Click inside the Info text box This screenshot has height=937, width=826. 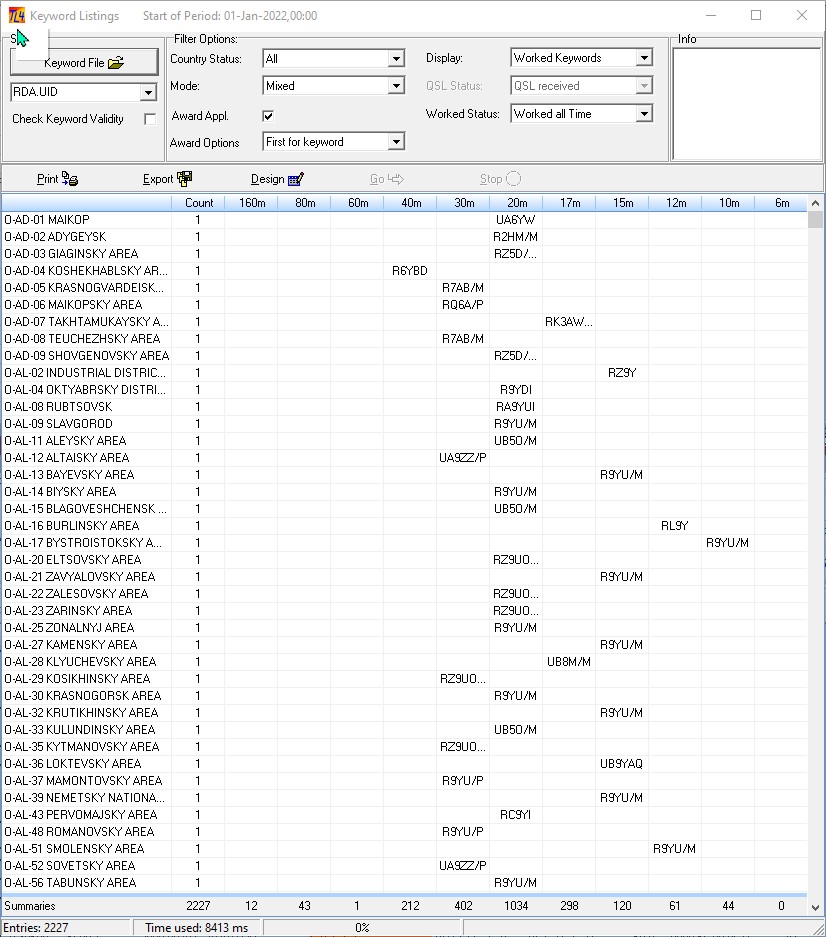747,104
